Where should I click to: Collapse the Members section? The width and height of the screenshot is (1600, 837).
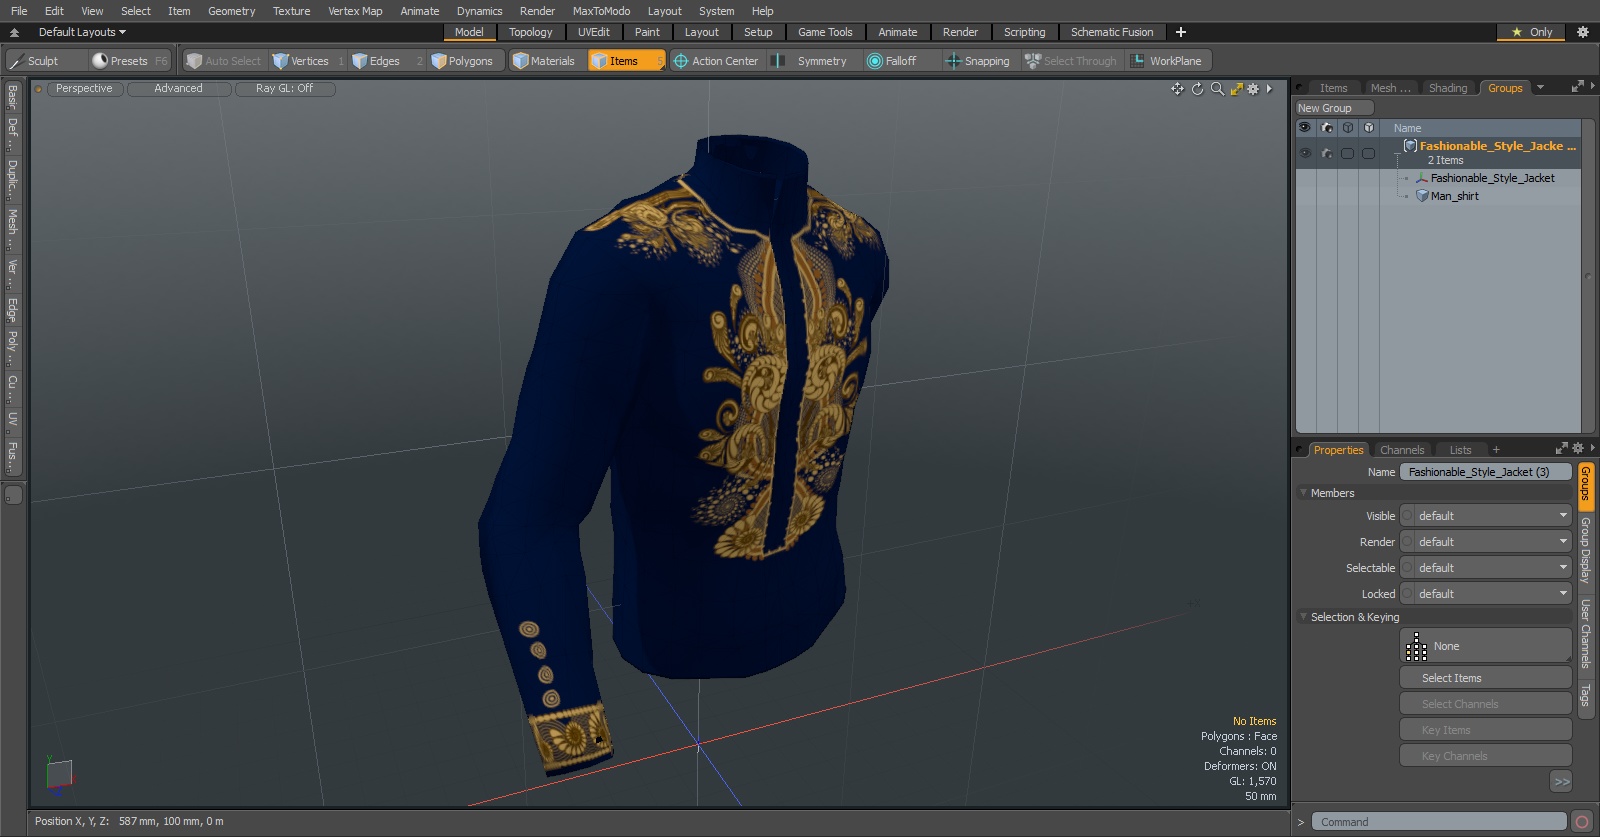coord(1304,493)
